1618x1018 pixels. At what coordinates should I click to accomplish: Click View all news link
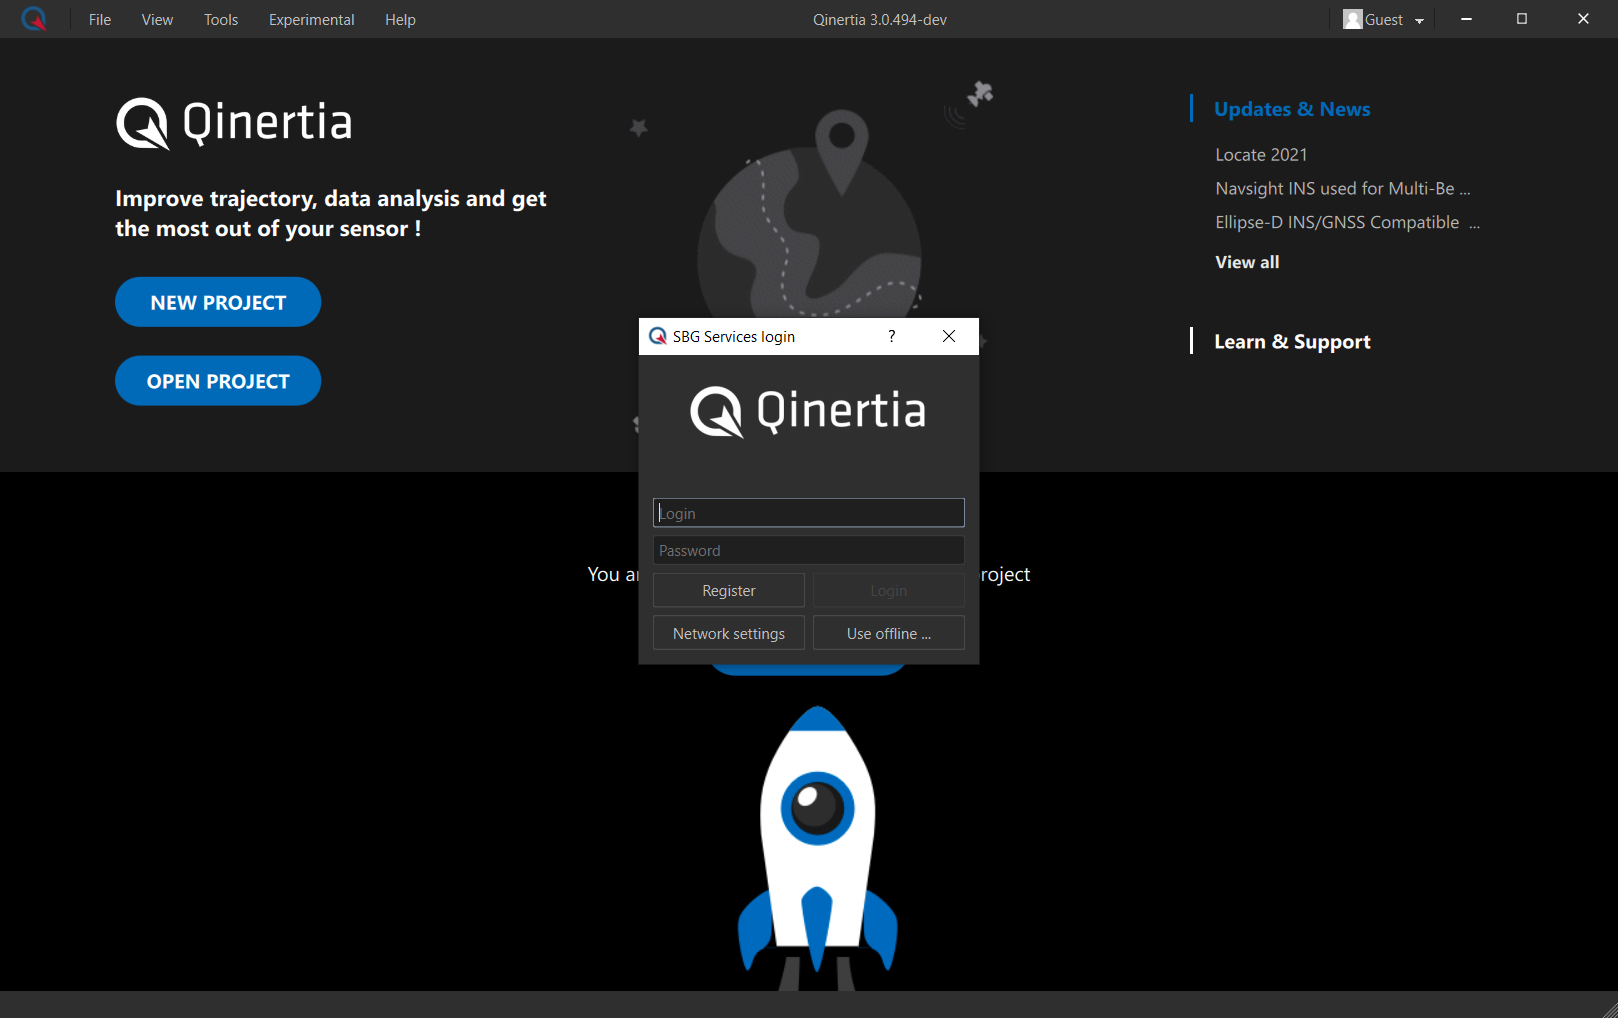tap(1247, 262)
